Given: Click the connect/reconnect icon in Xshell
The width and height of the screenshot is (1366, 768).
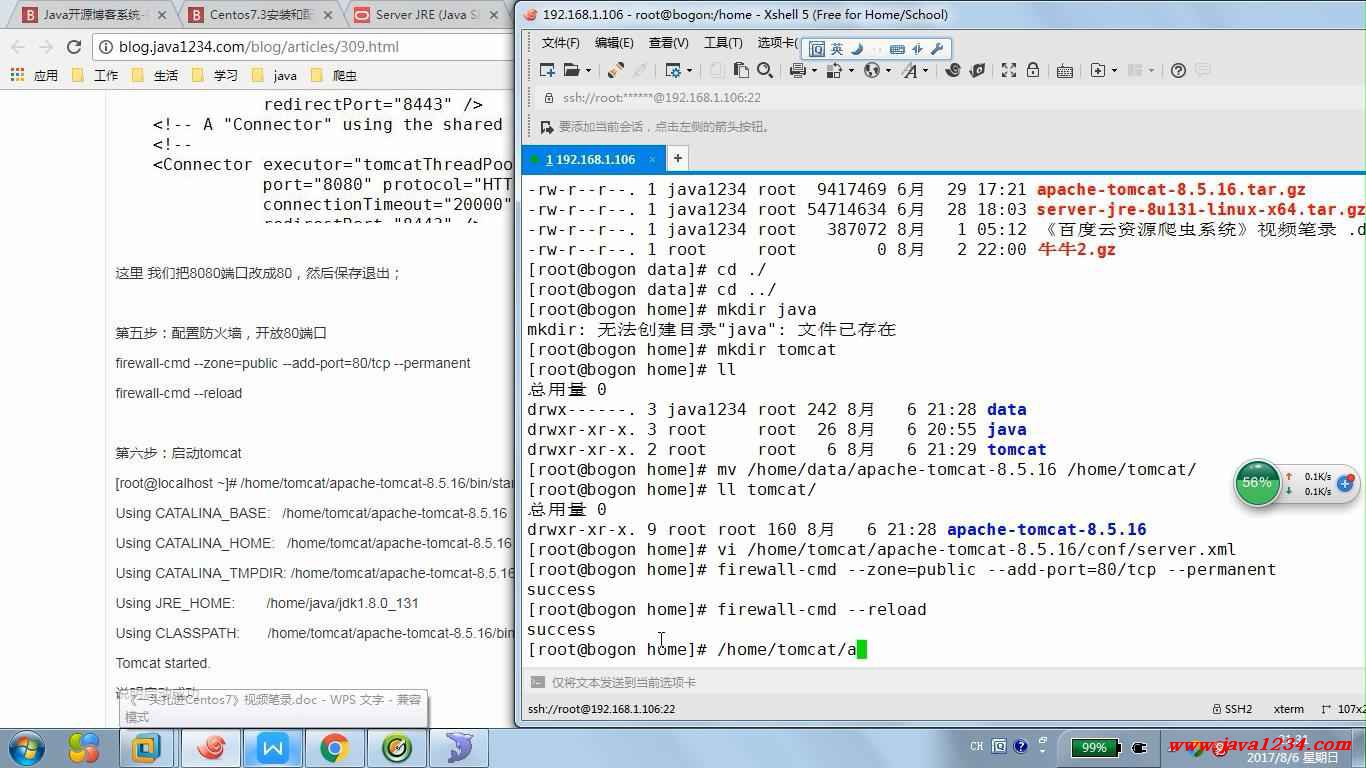Looking at the screenshot, I should [x=616, y=70].
